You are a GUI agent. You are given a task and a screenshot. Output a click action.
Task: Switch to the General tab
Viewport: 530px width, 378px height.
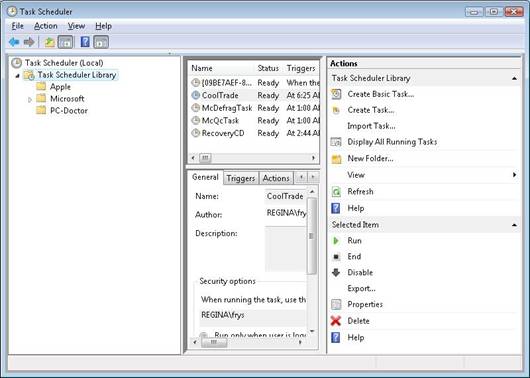(x=205, y=177)
